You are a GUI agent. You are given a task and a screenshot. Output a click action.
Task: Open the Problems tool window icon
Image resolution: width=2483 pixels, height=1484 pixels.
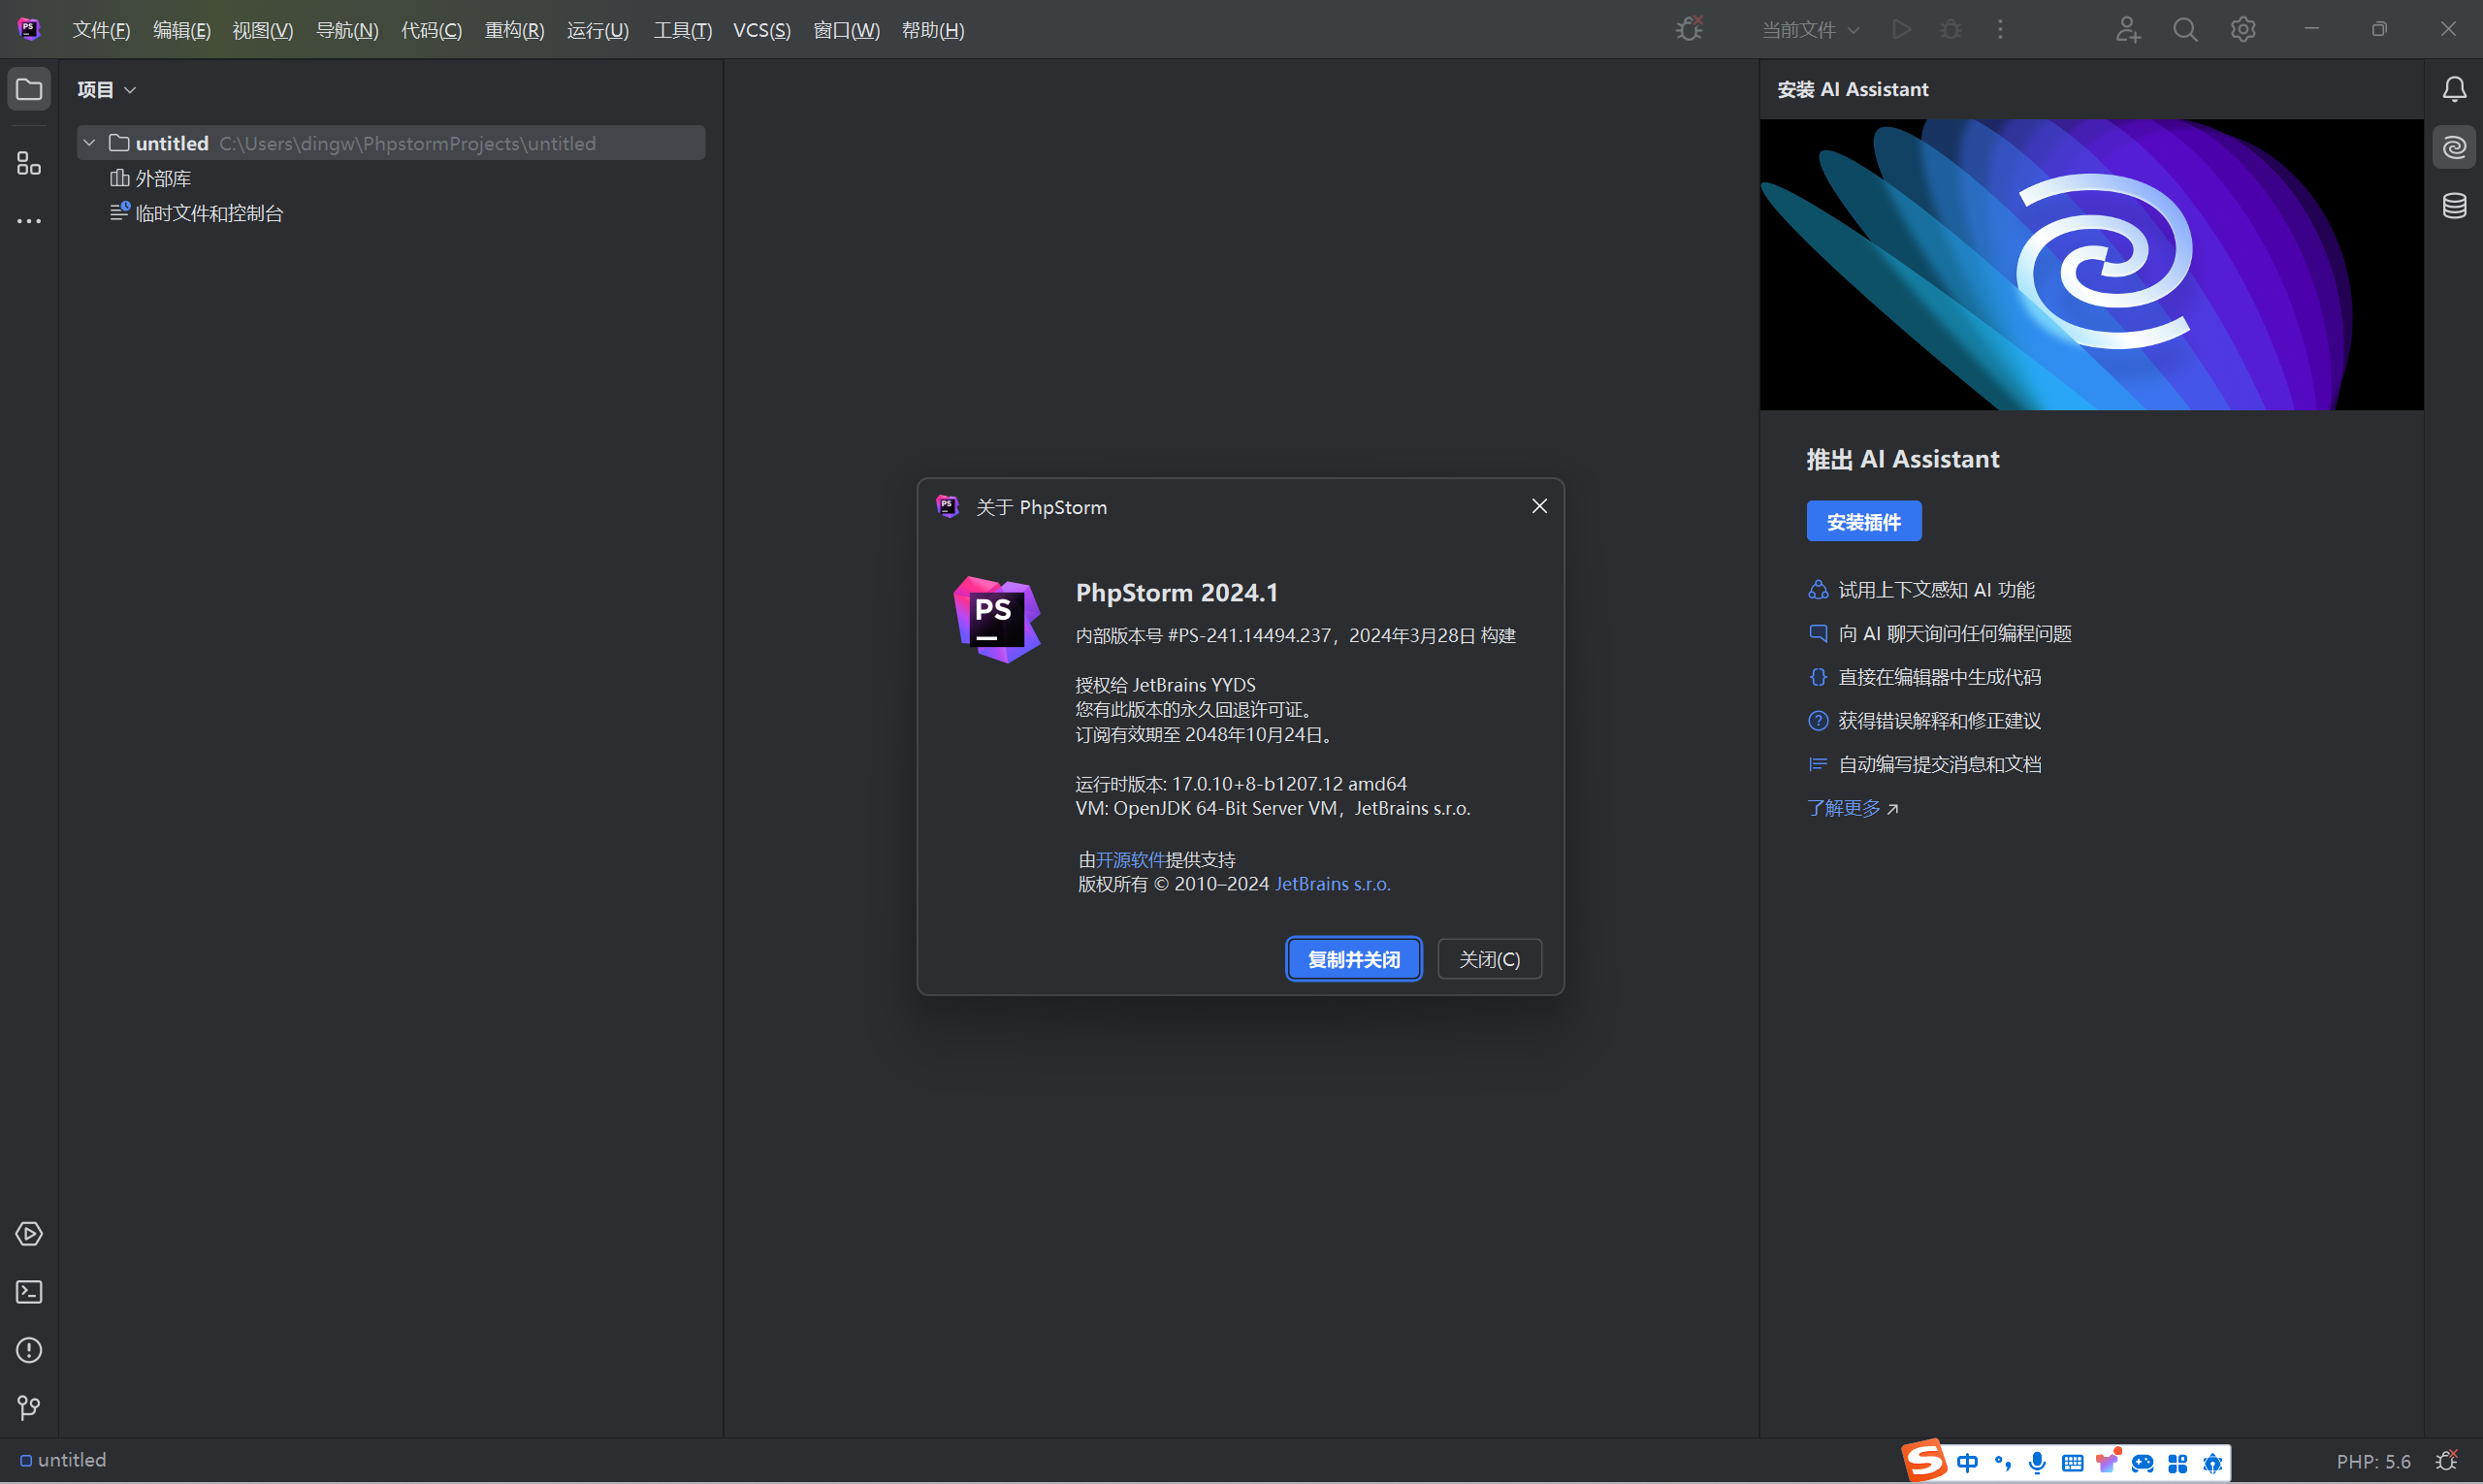(x=29, y=1350)
